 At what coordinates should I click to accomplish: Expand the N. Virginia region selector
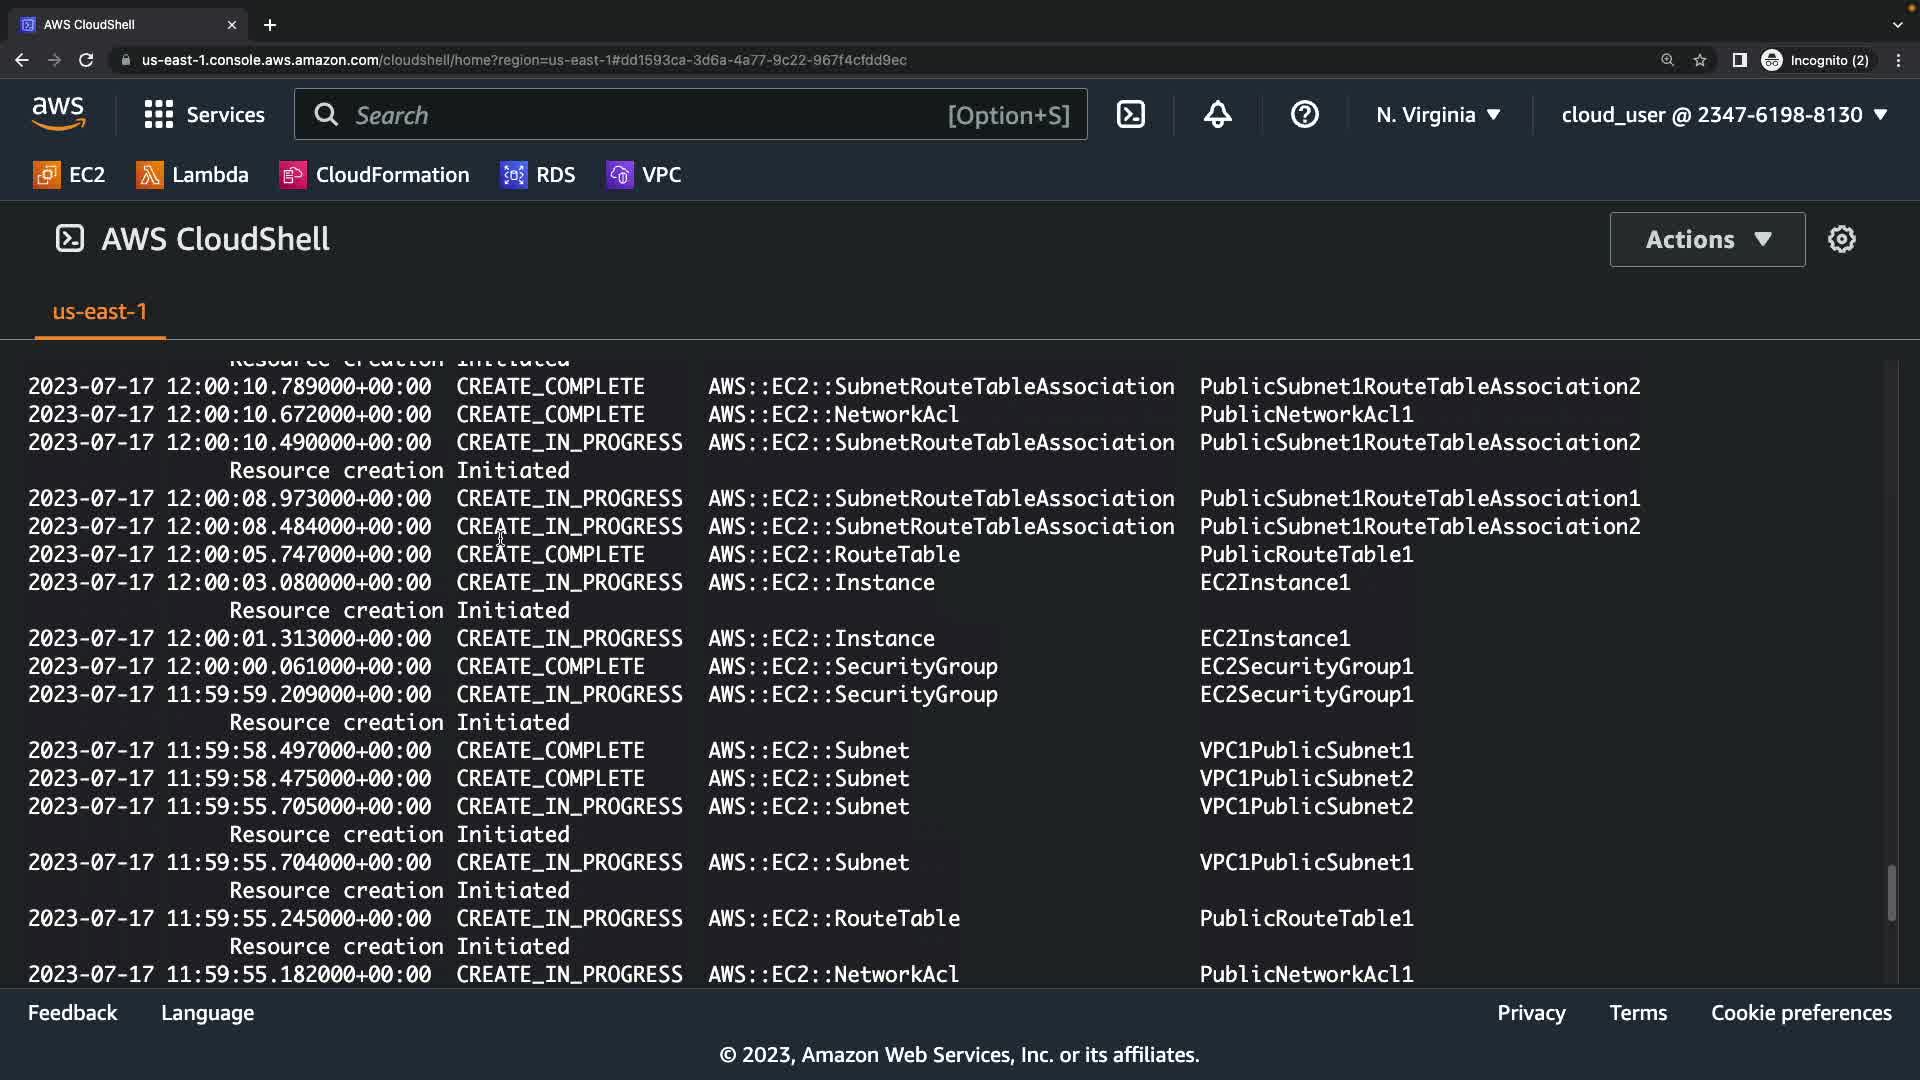click(x=1438, y=114)
